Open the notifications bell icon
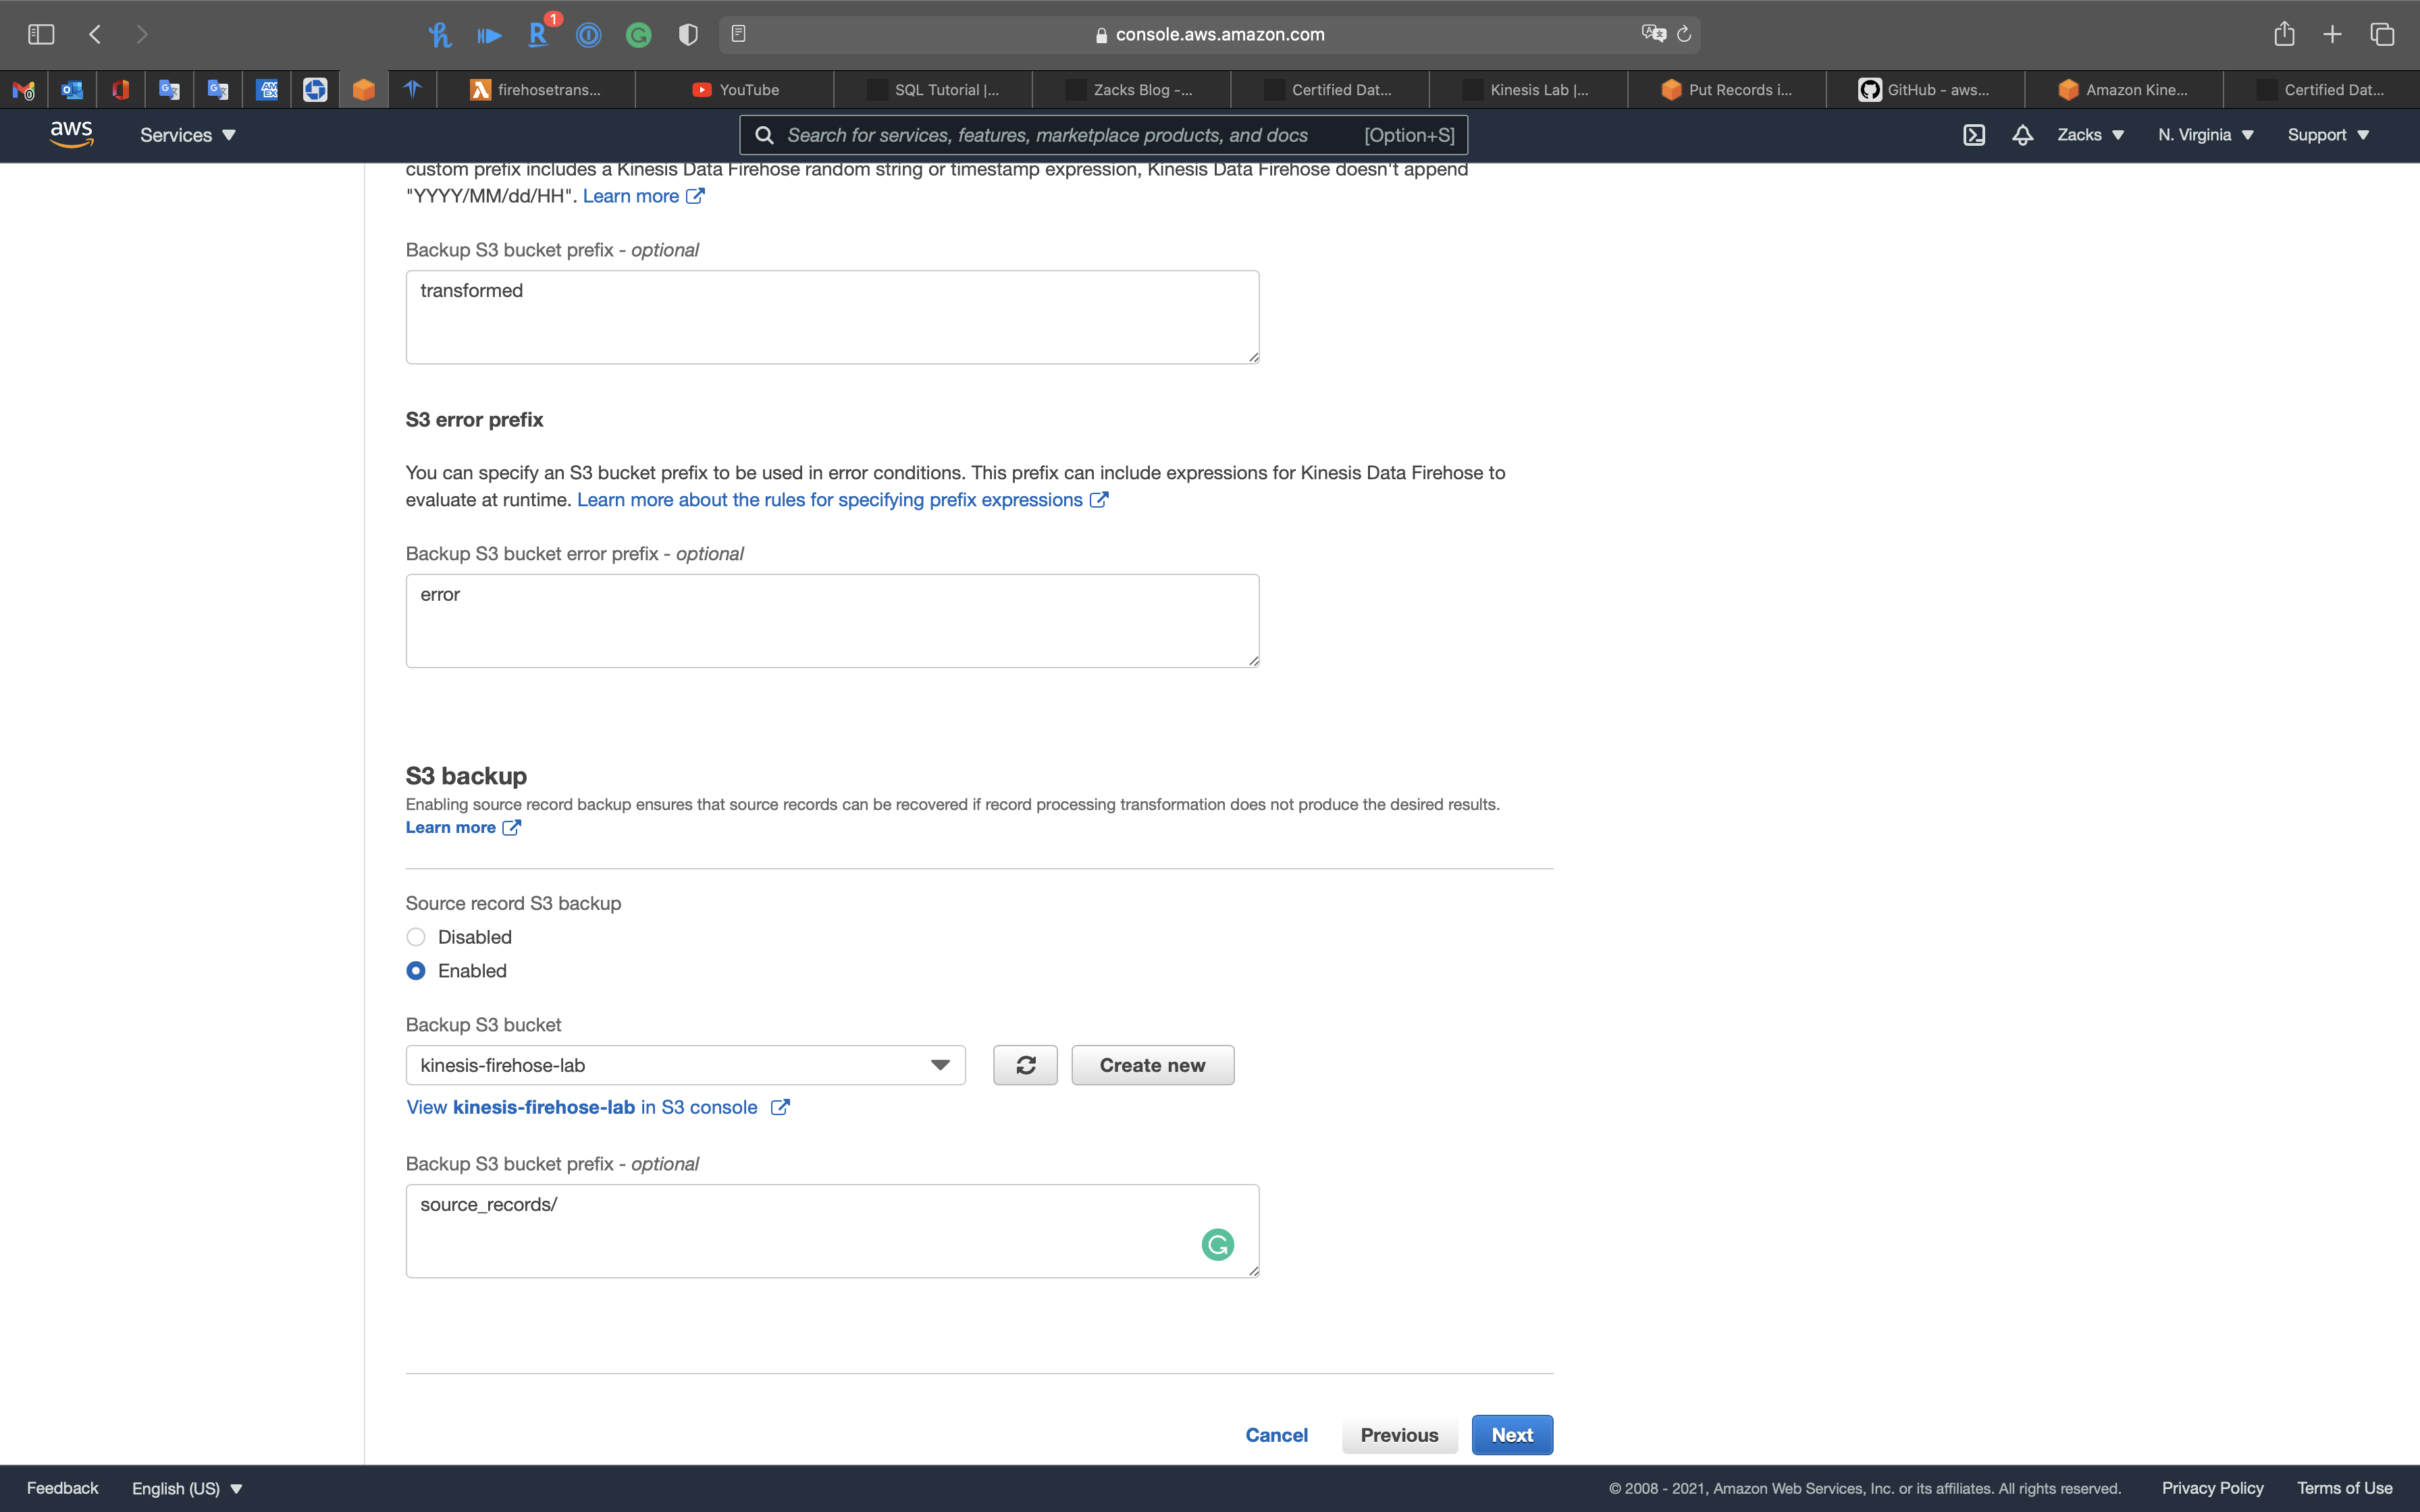This screenshot has width=2420, height=1512. point(2022,135)
